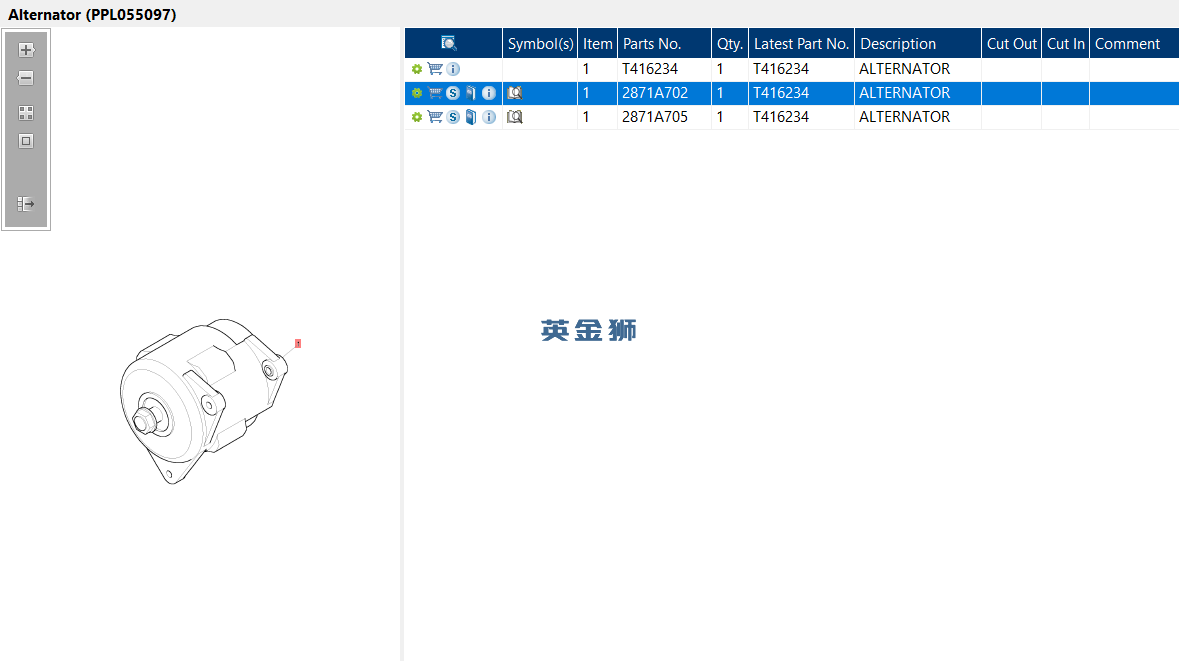The width and height of the screenshot is (1179, 661).
Task: Click the S supersession icon for 2871A705
Action: (453, 117)
